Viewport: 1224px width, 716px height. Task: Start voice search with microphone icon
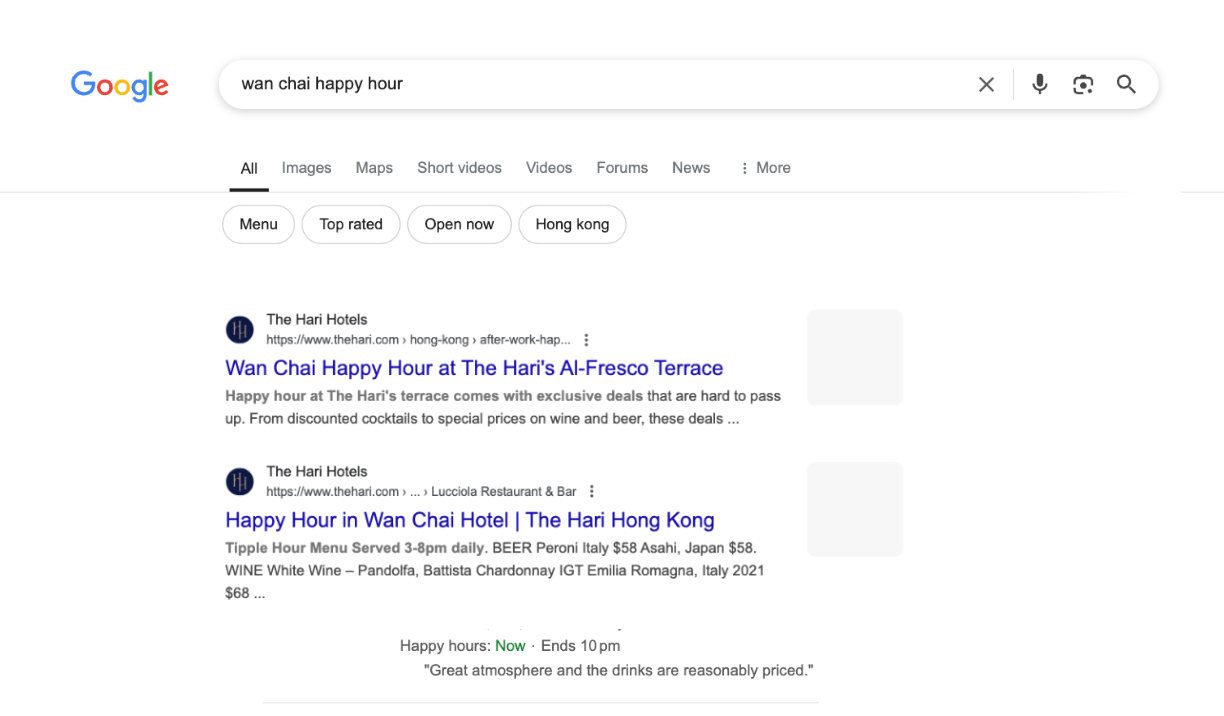(1039, 85)
